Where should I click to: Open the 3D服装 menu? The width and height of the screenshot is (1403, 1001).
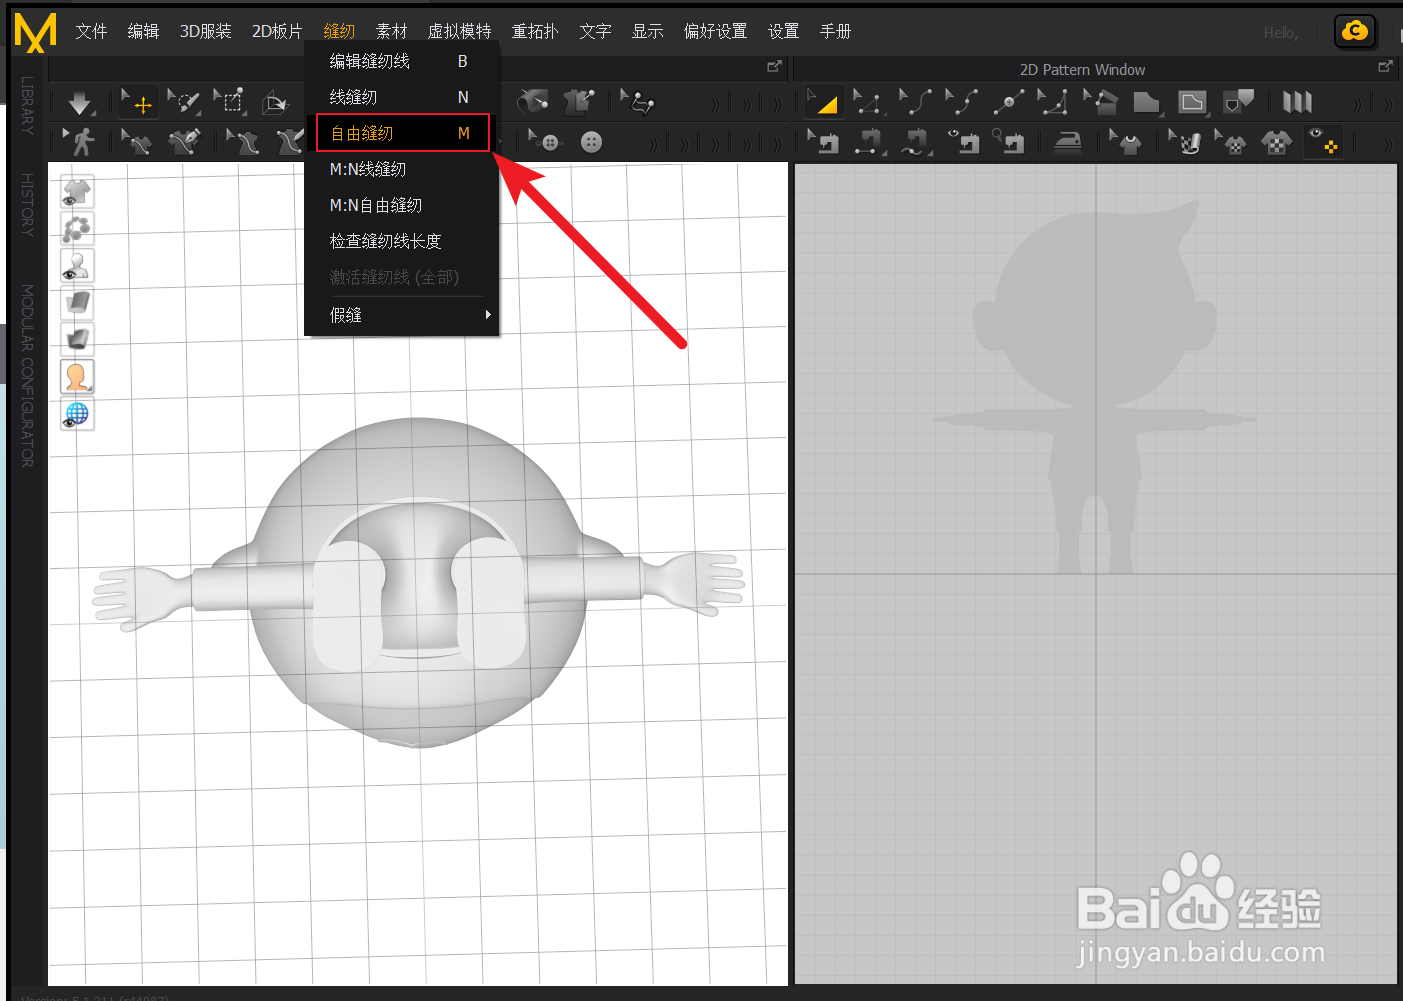[206, 31]
